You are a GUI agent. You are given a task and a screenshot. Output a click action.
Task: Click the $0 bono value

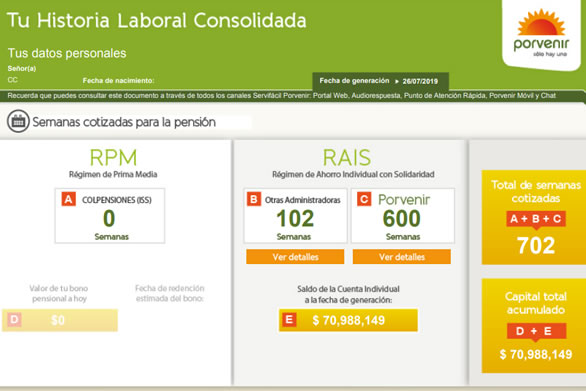58,320
